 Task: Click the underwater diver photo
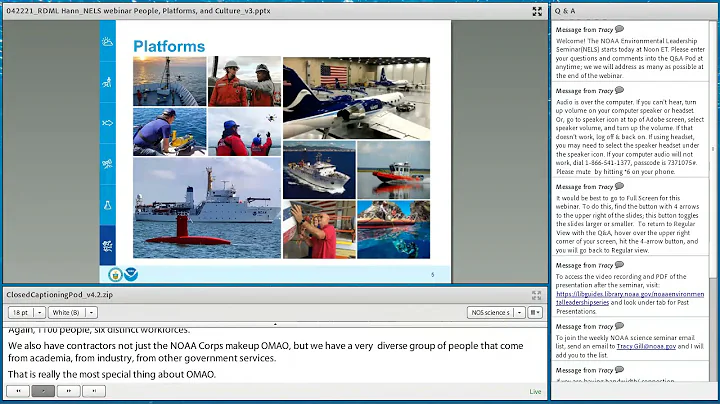394,230
